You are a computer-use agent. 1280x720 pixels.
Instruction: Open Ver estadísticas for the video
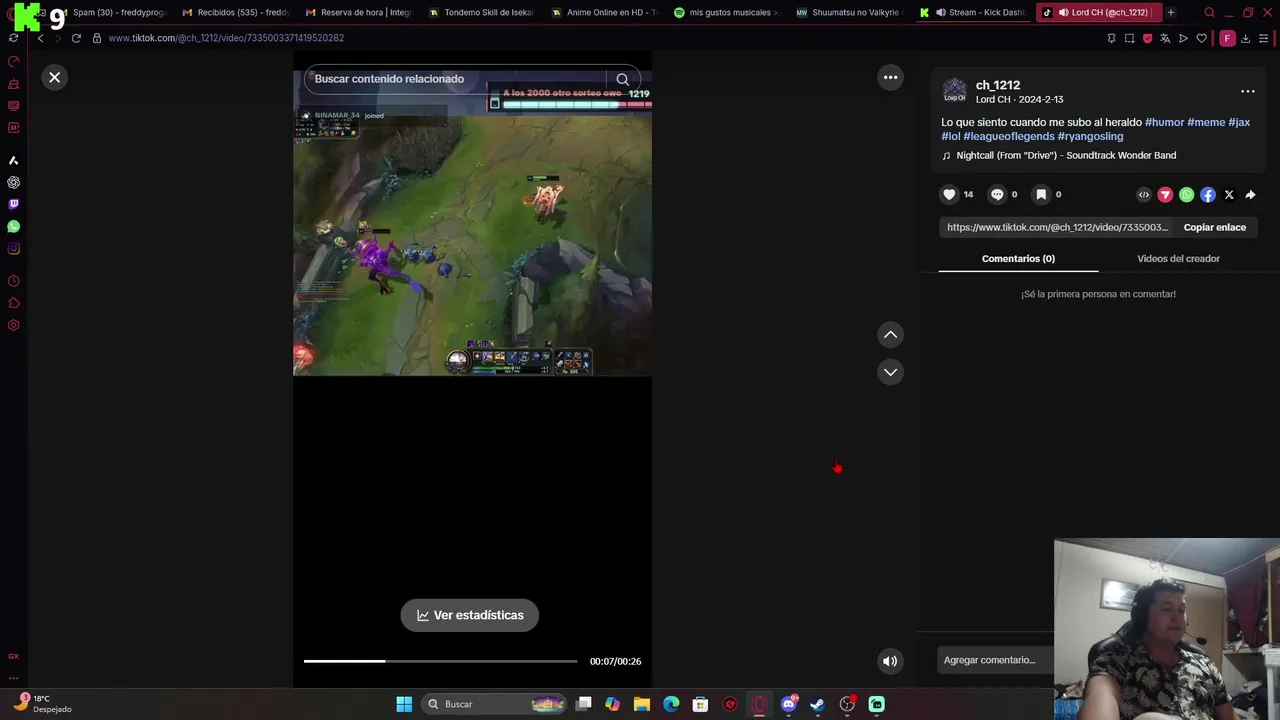pos(470,615)
